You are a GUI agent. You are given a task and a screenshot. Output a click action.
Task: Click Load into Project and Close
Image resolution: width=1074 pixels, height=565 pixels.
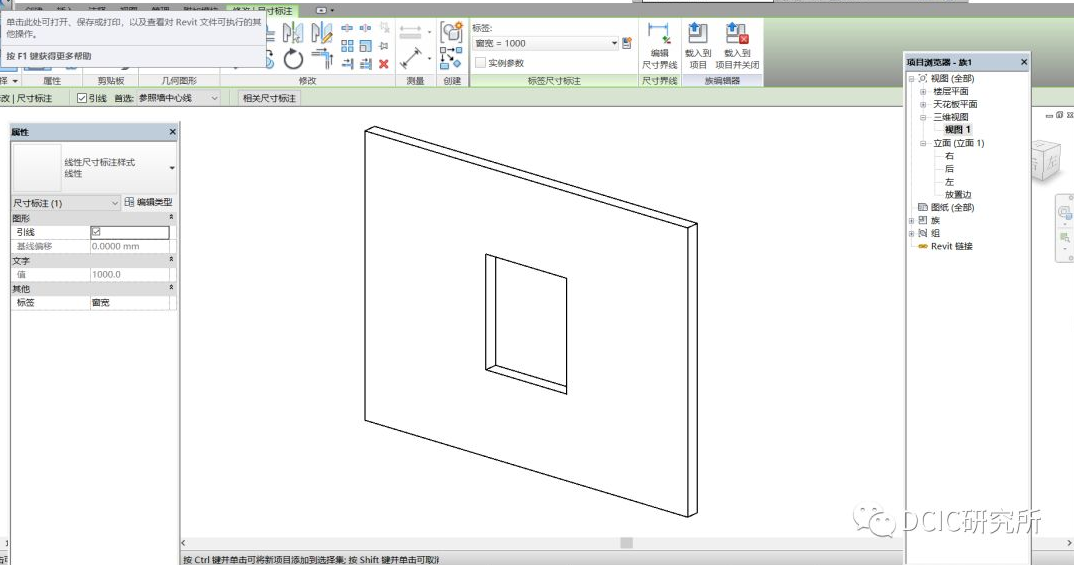tap(737, 46)
